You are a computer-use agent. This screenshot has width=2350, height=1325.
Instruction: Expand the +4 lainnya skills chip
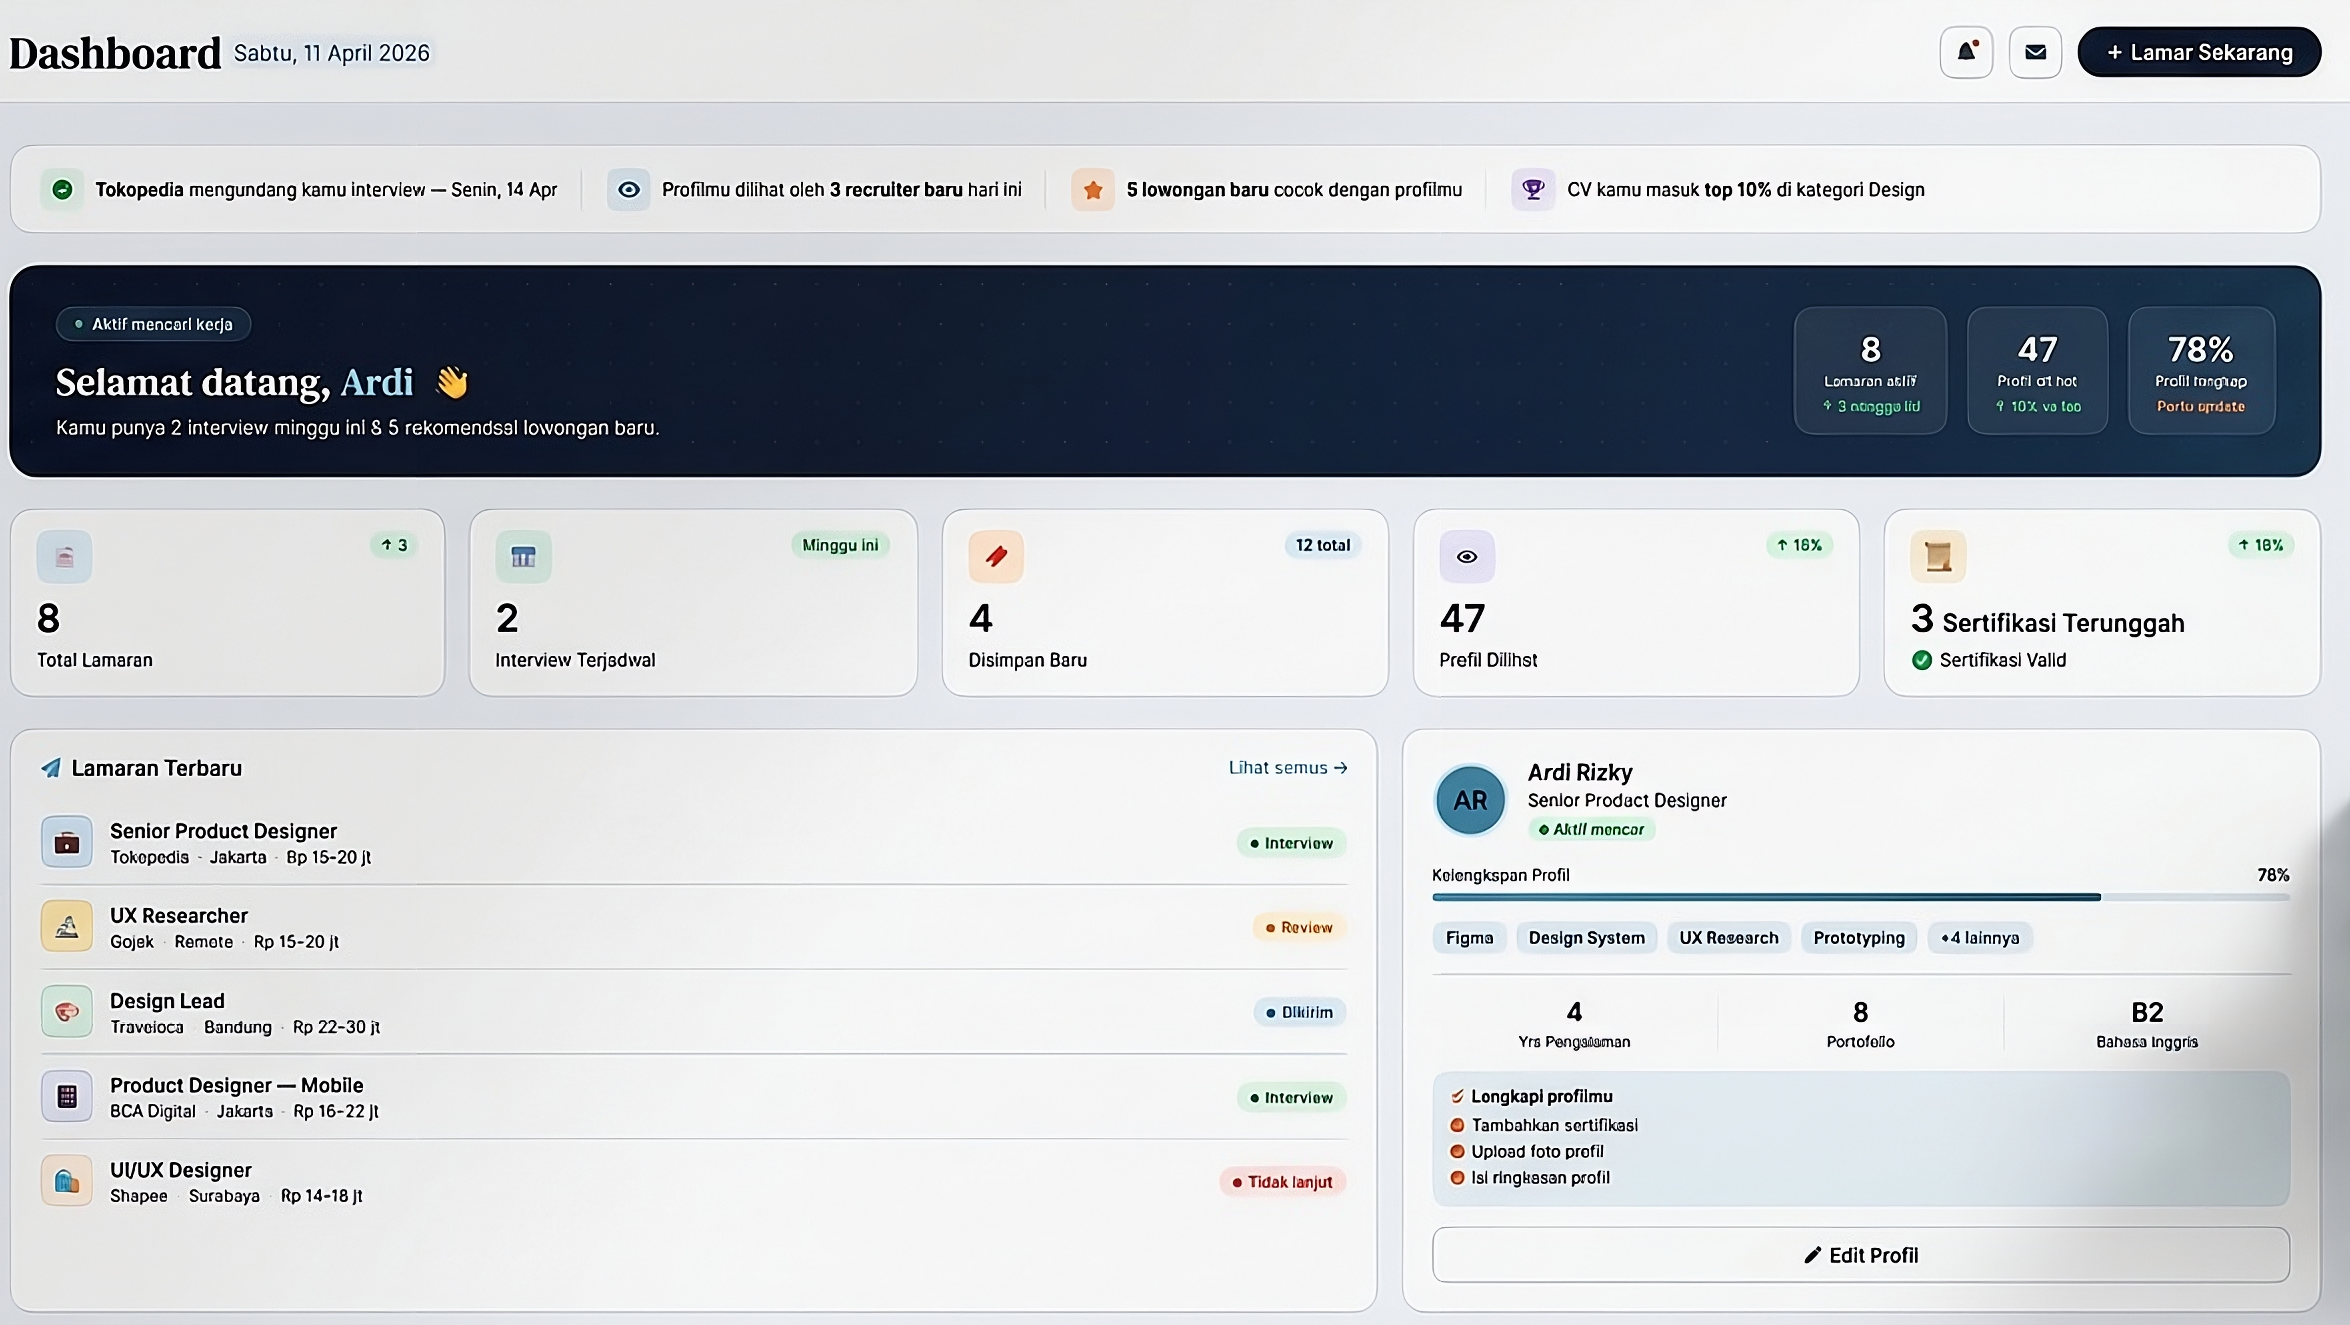point(1979,938)
